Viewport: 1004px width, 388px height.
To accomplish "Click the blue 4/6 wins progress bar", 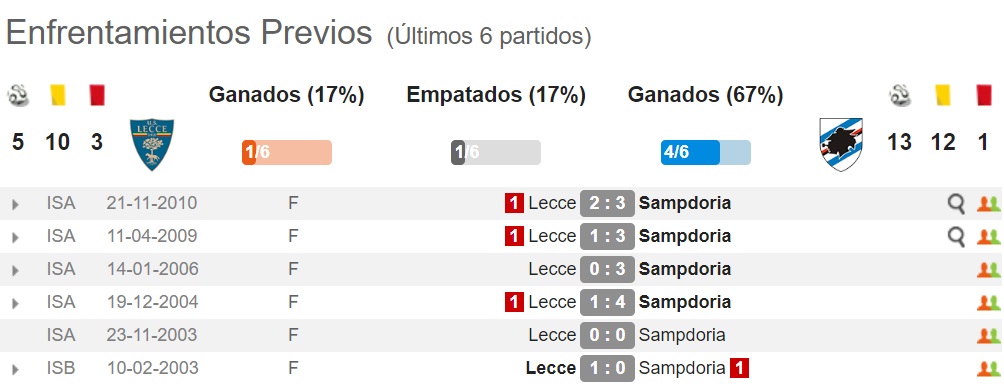I will [706, 152].
